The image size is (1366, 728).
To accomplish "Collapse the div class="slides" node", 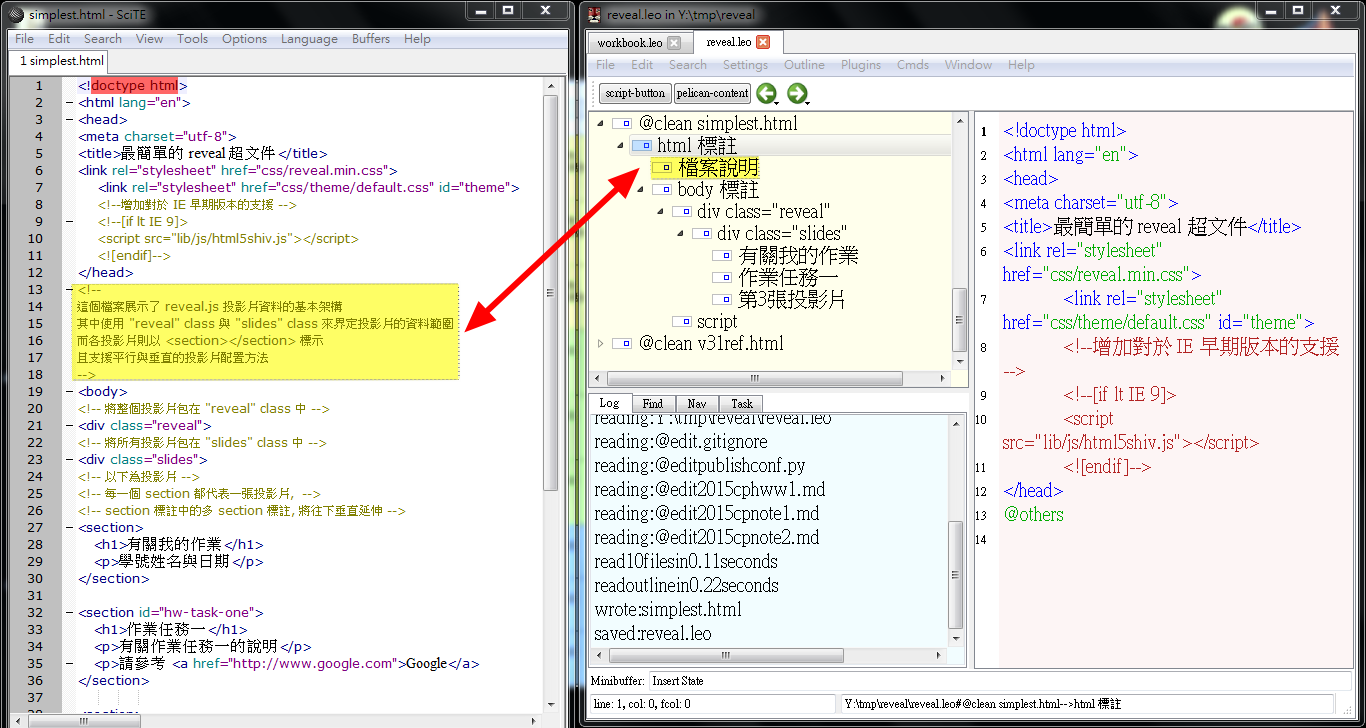I will pyautogui.click(x=680, y=233).
